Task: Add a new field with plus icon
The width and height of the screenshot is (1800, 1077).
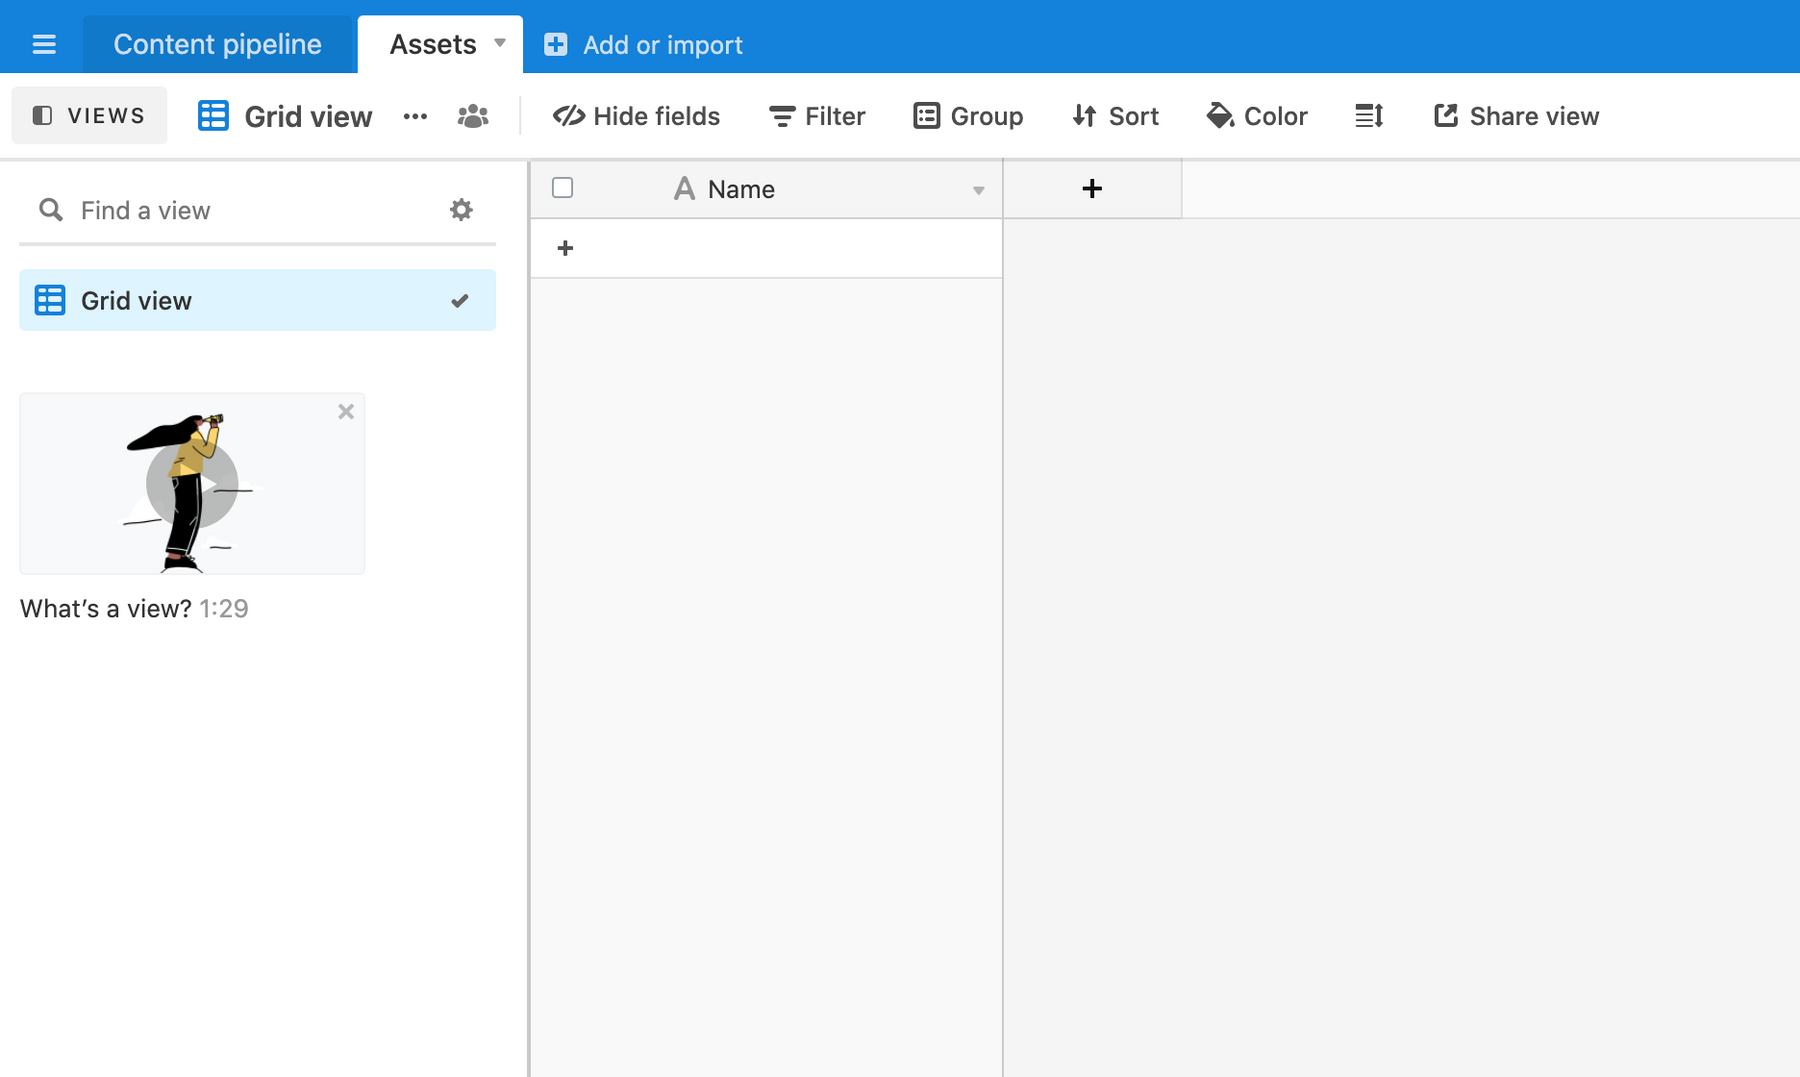Action: [x=1091, y=189]
